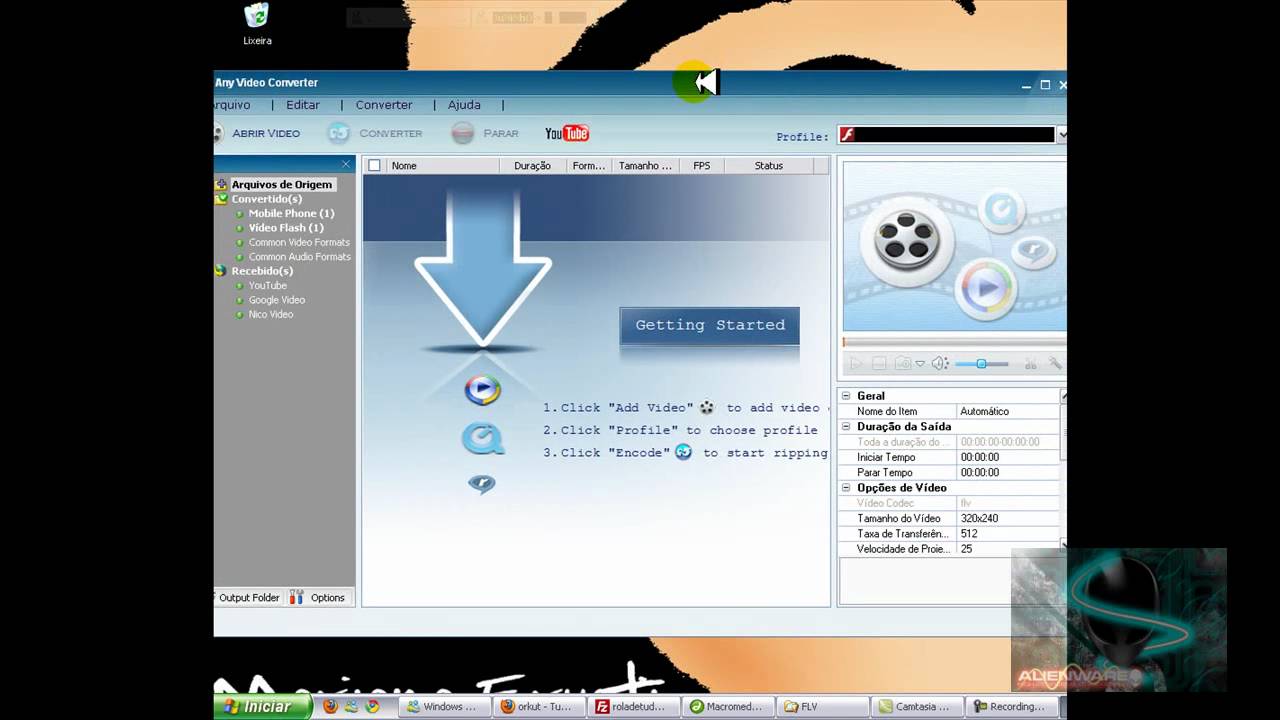Sort list by Nome column
1280x720 pixels.
(443, 166)
